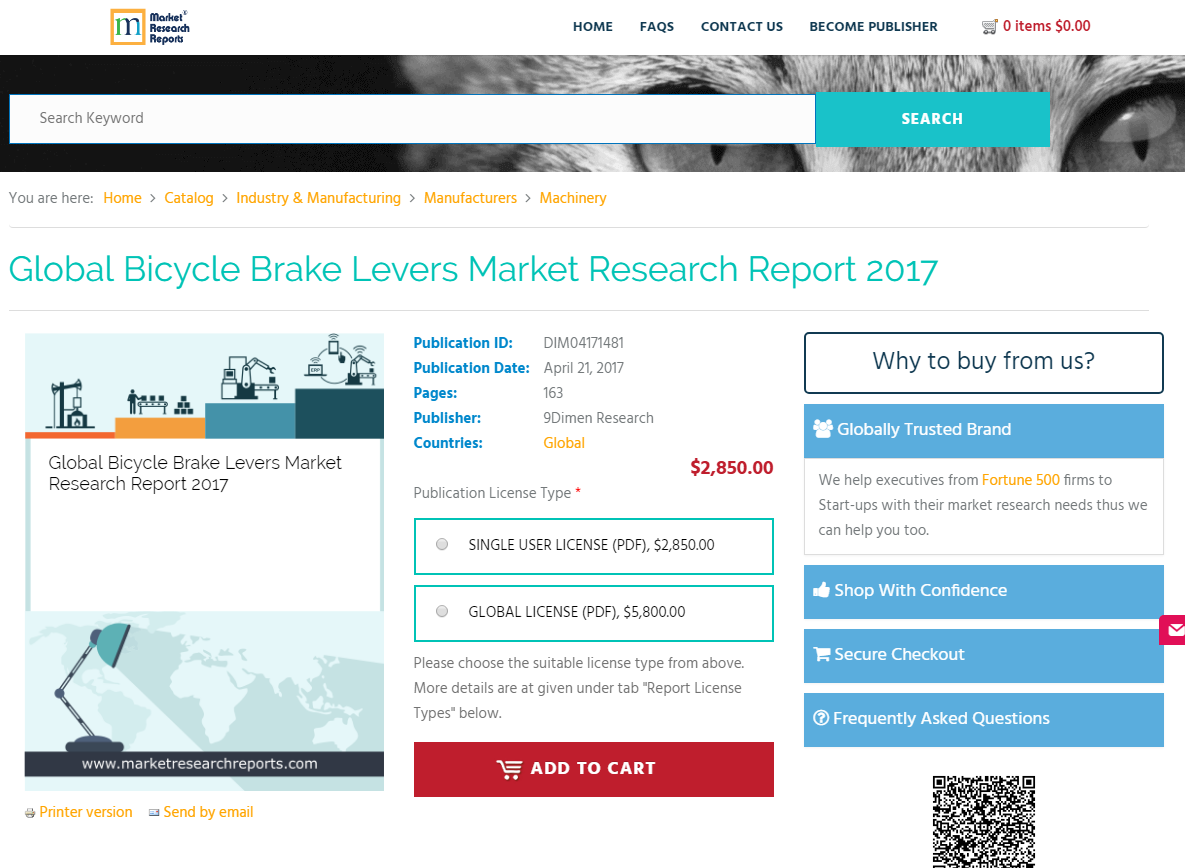Open the shopping cart icon in header
This screenshot has width=1185, height=868.
pos(990,26)
